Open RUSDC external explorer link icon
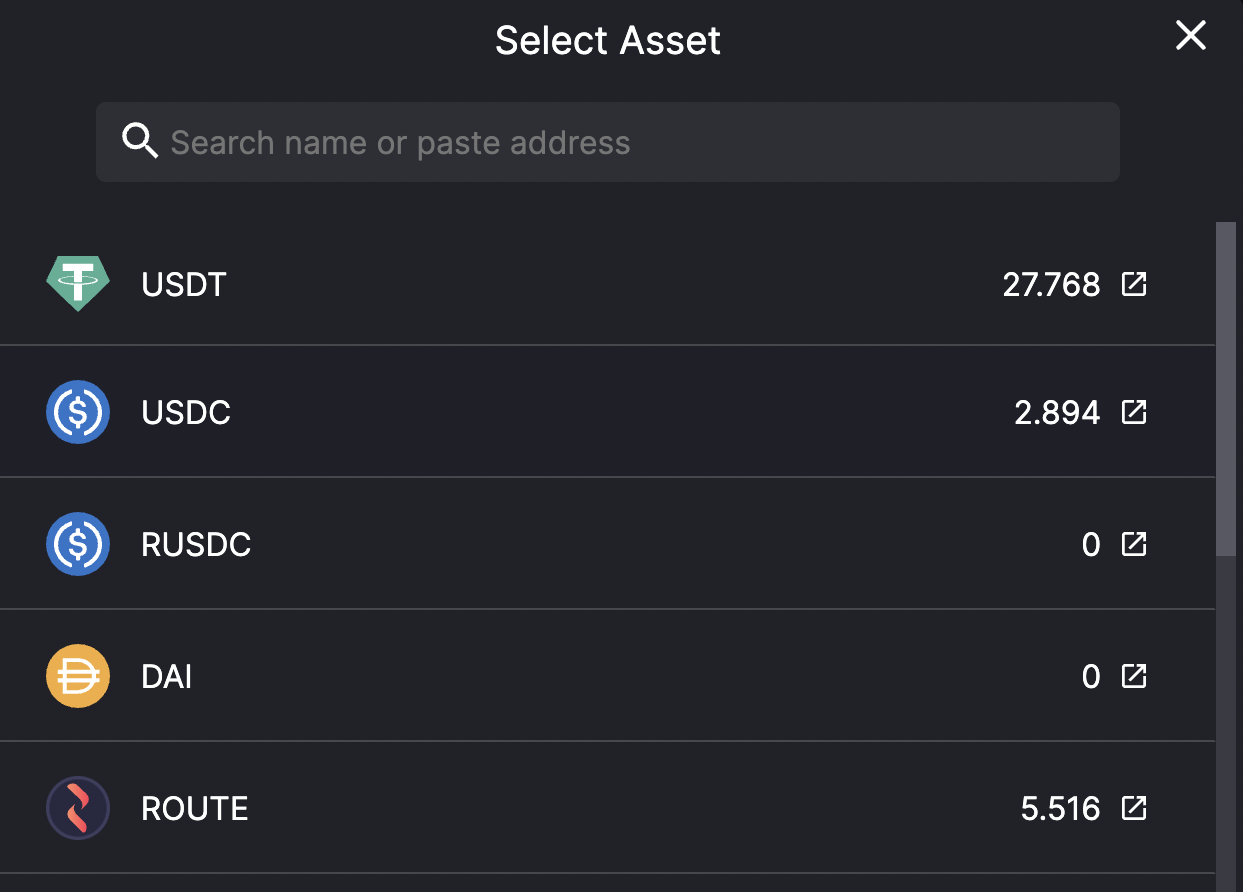 1134,544
